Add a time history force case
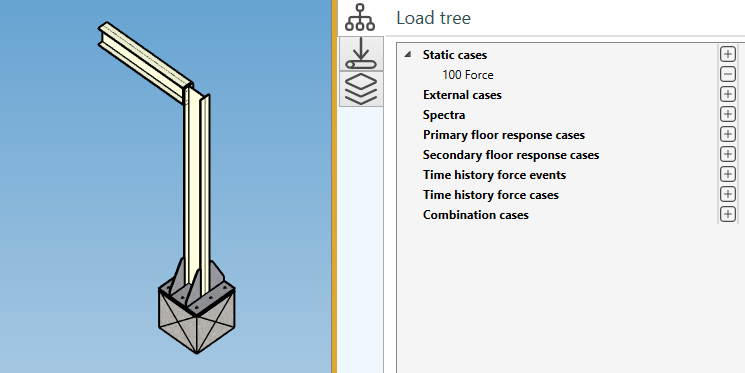Image resolution: width=745 pixels, height=373 pixels. [x=727, y=194]
